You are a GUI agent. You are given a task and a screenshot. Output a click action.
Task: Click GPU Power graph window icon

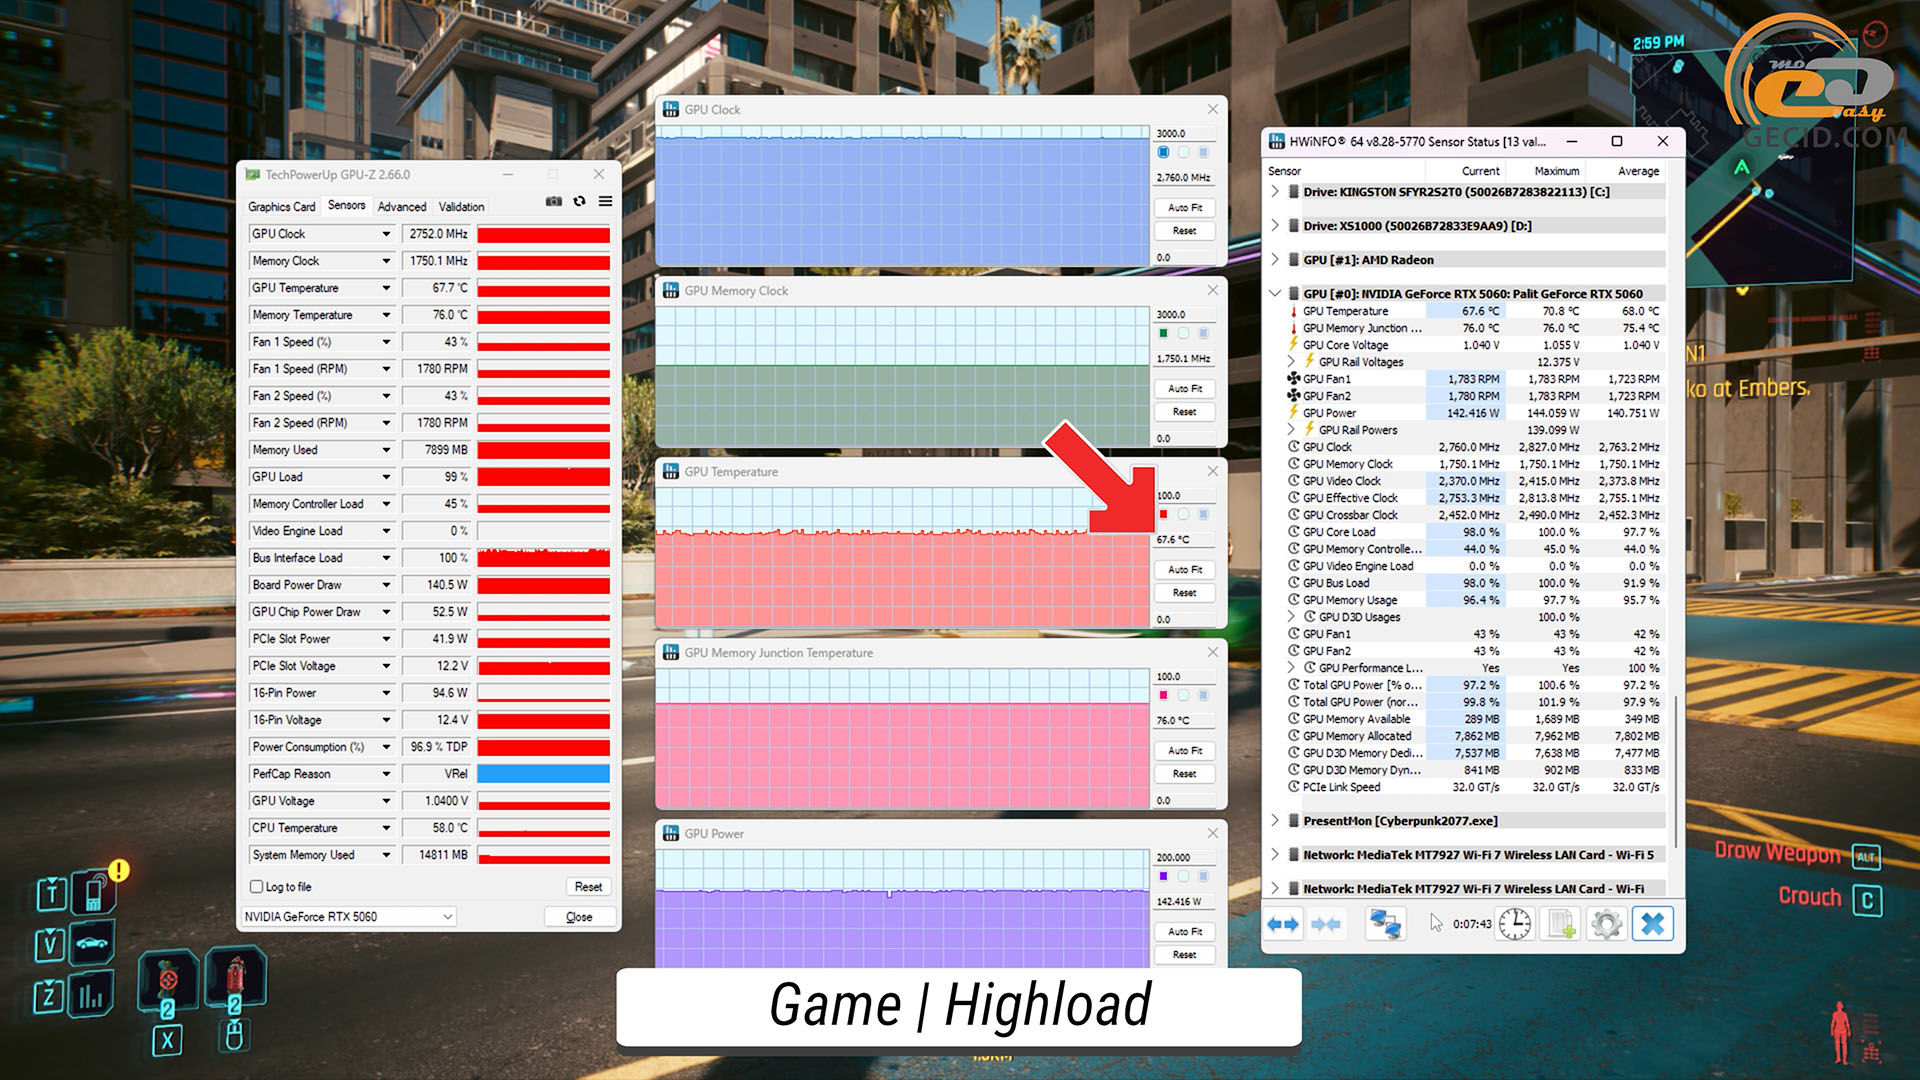(x=671, y=834)
